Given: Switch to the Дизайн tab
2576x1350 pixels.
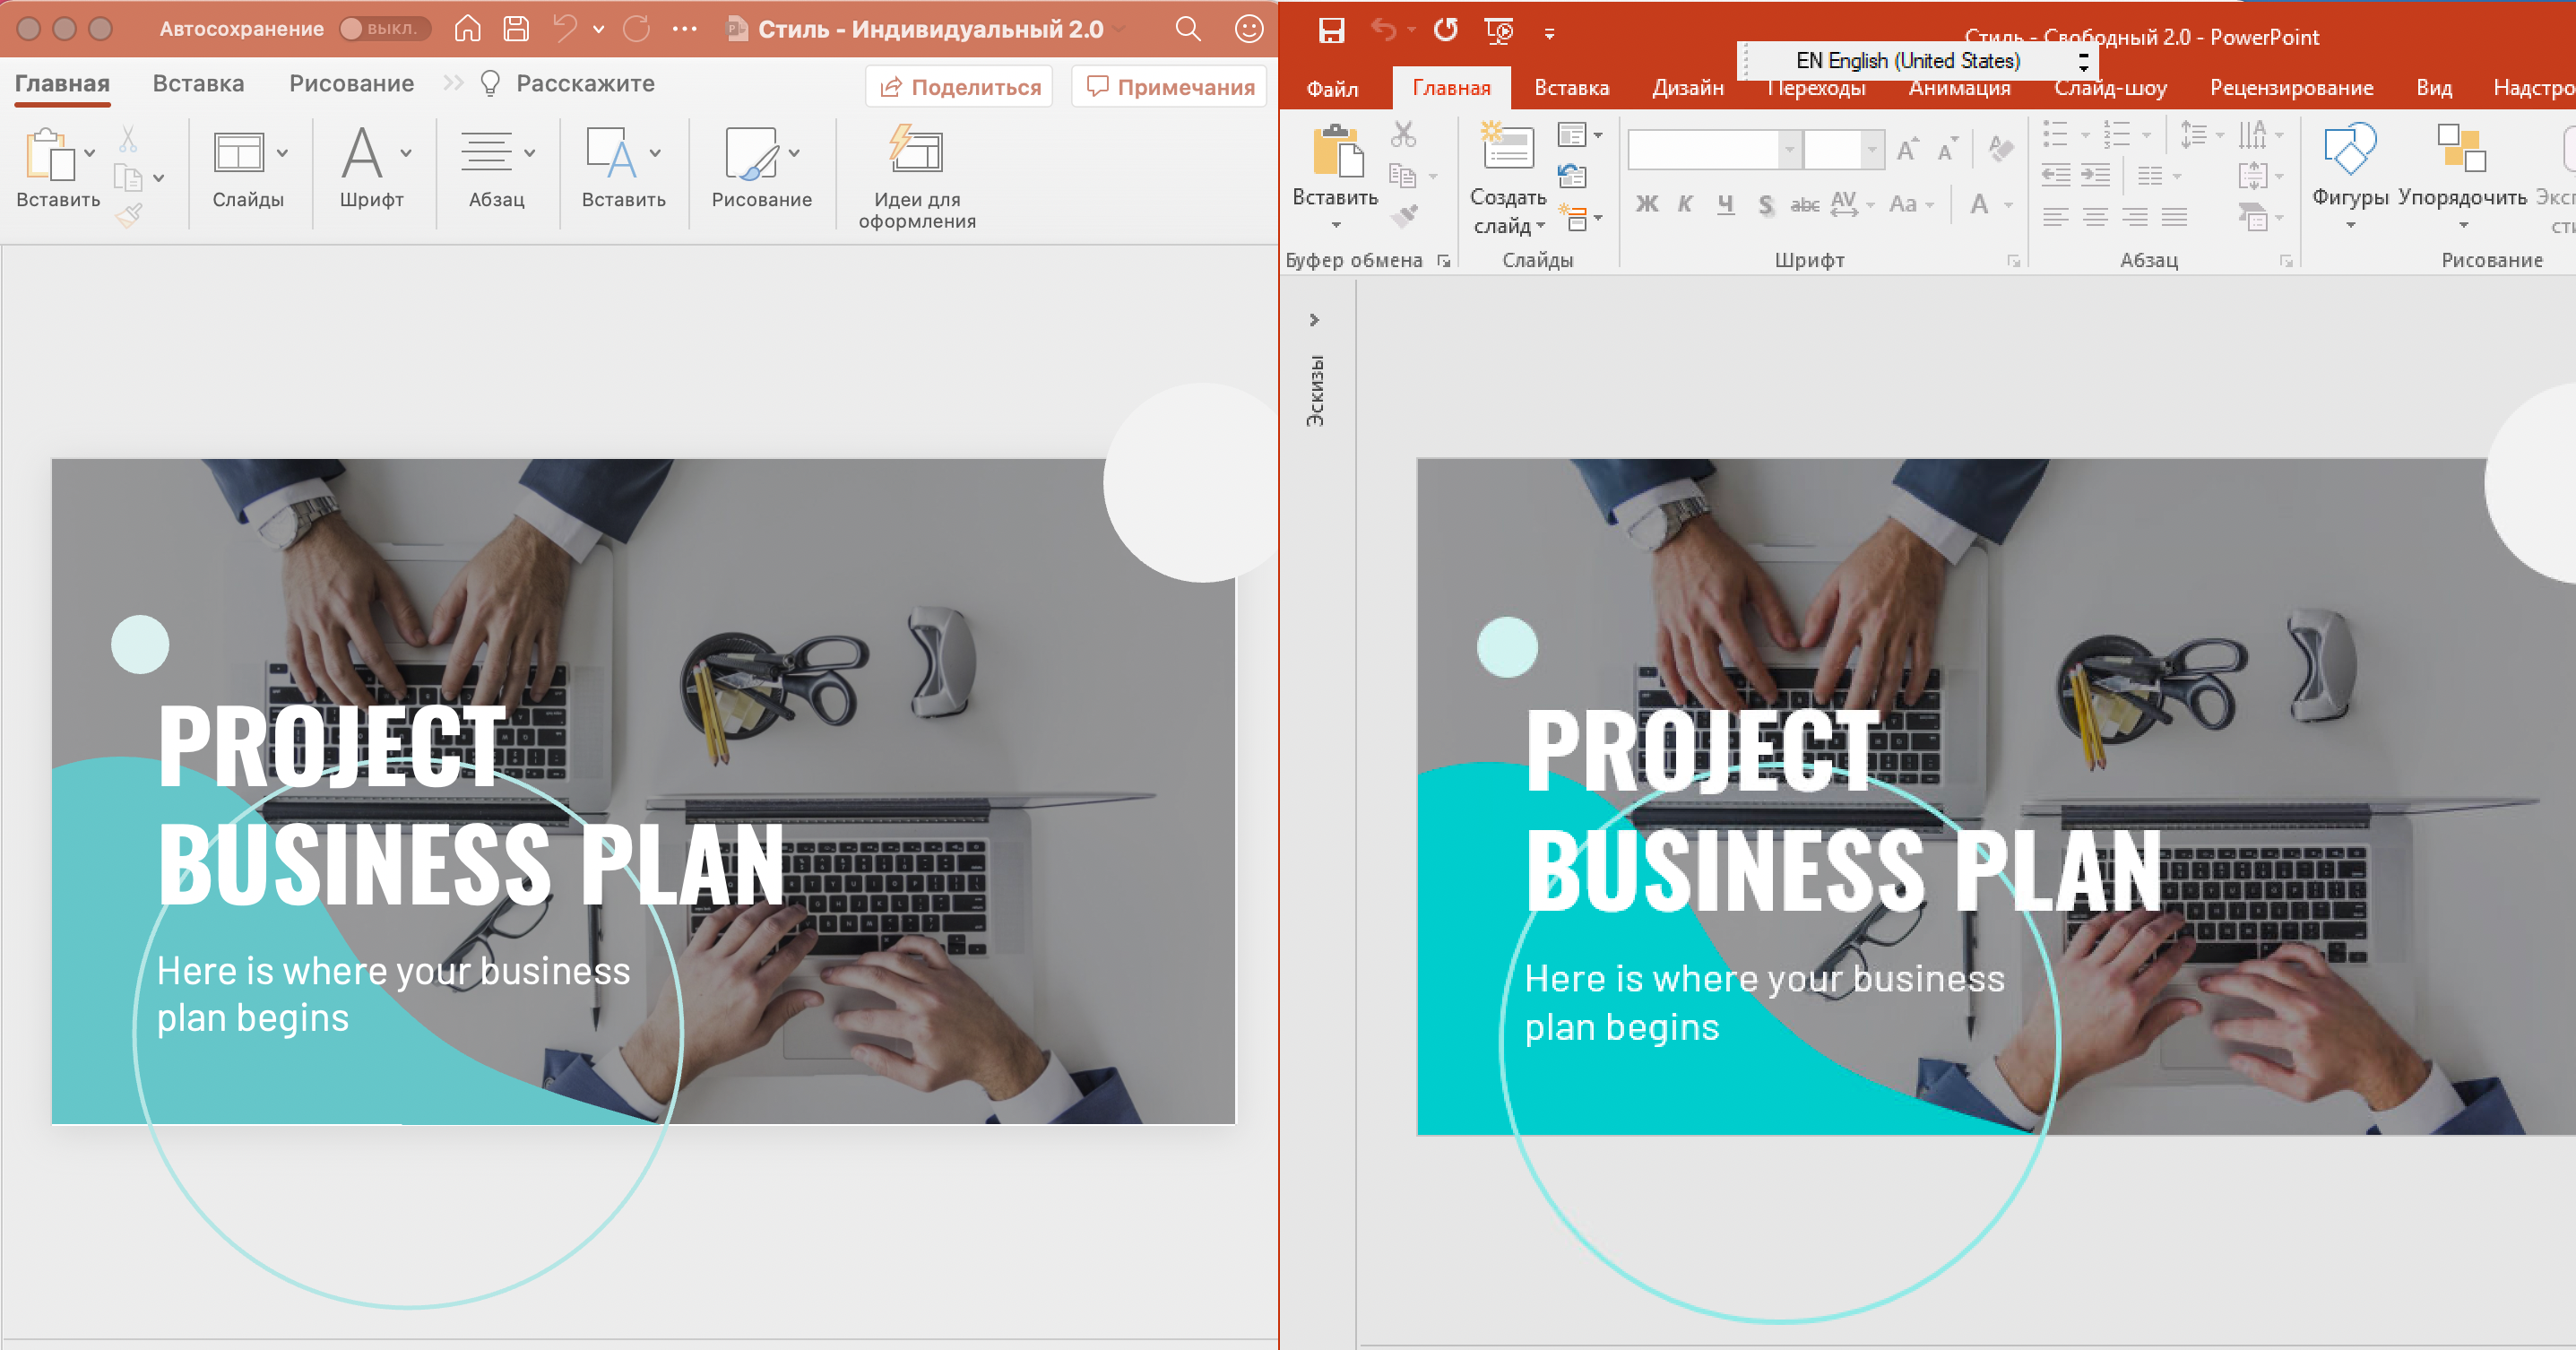Looking at the screenshot, I should point(1687,88).
